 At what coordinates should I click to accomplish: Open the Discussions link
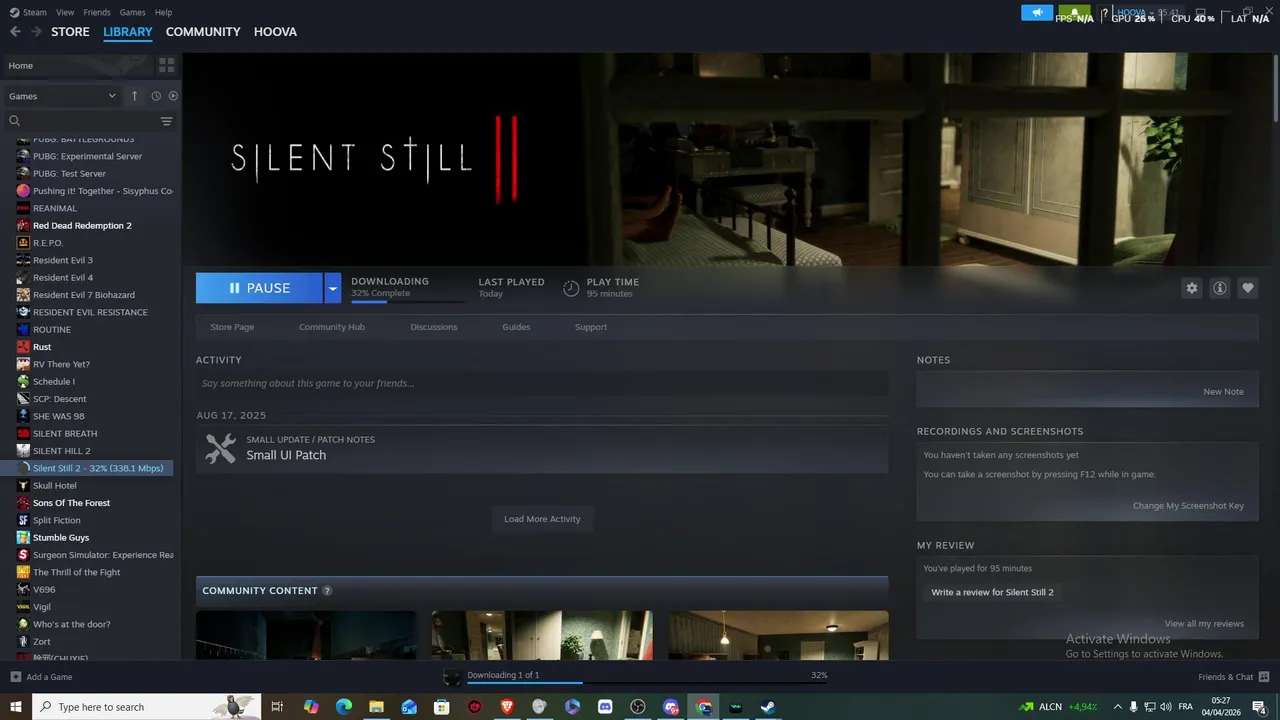(x=434, y=327)
